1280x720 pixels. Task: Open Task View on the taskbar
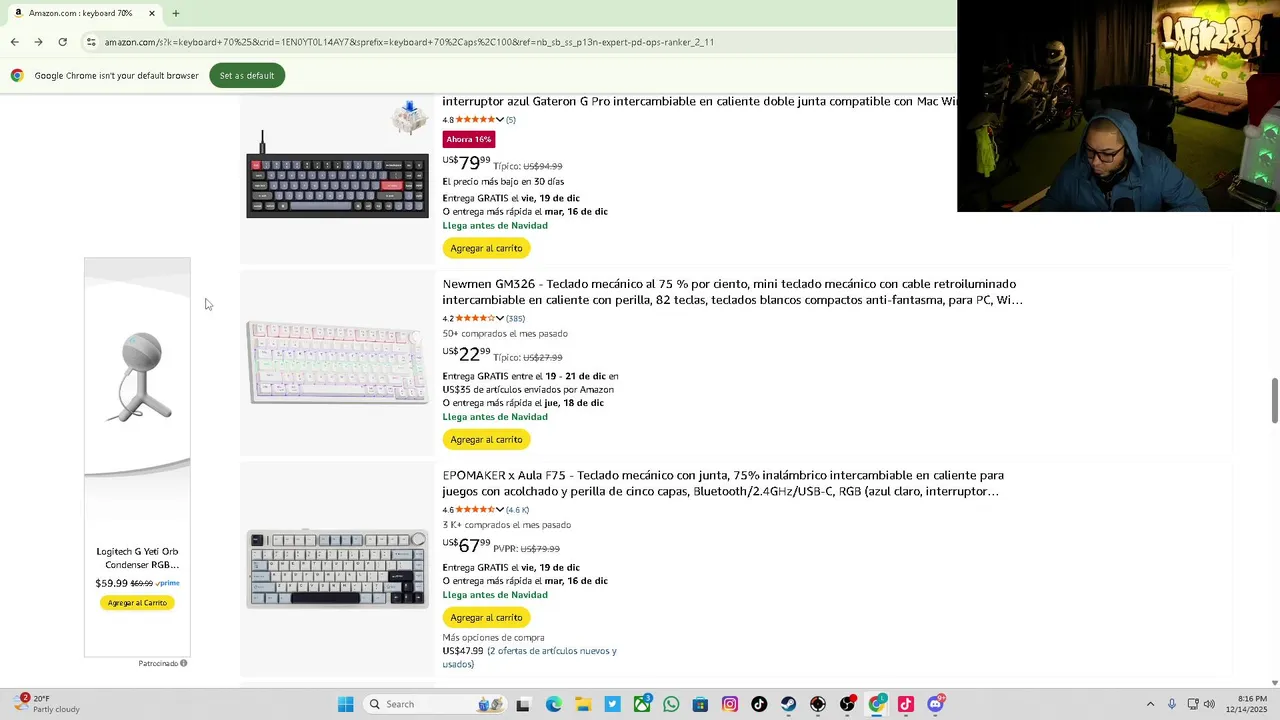[x=522, y=704]
